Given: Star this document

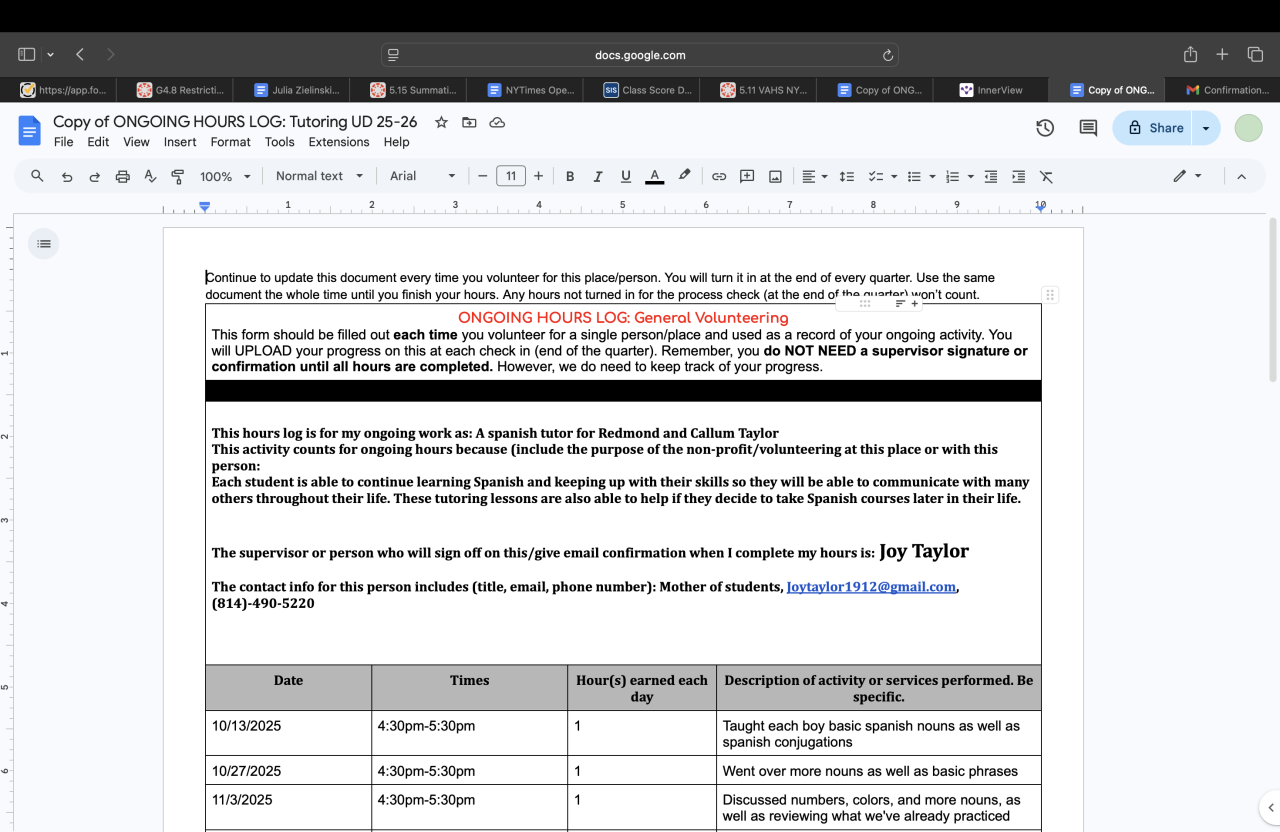Looking at the screenshot, I should (x=441, y=122).
